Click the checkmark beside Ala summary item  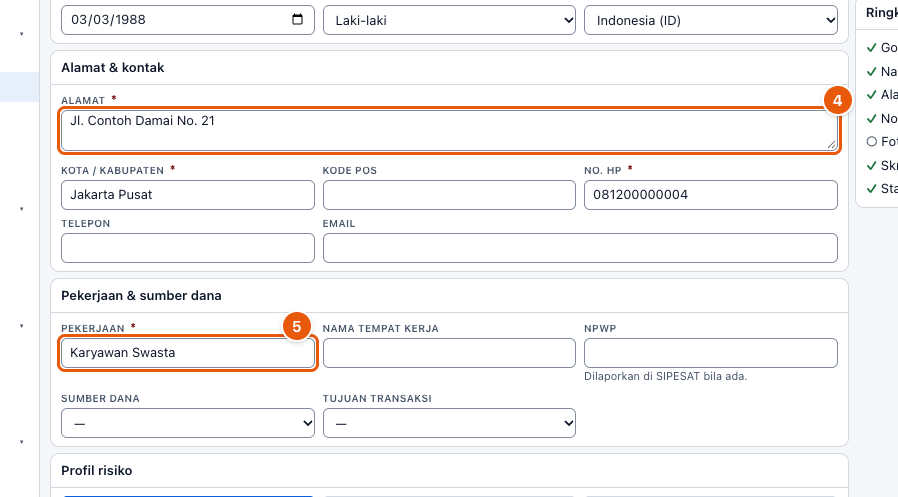tap(872, 94)
